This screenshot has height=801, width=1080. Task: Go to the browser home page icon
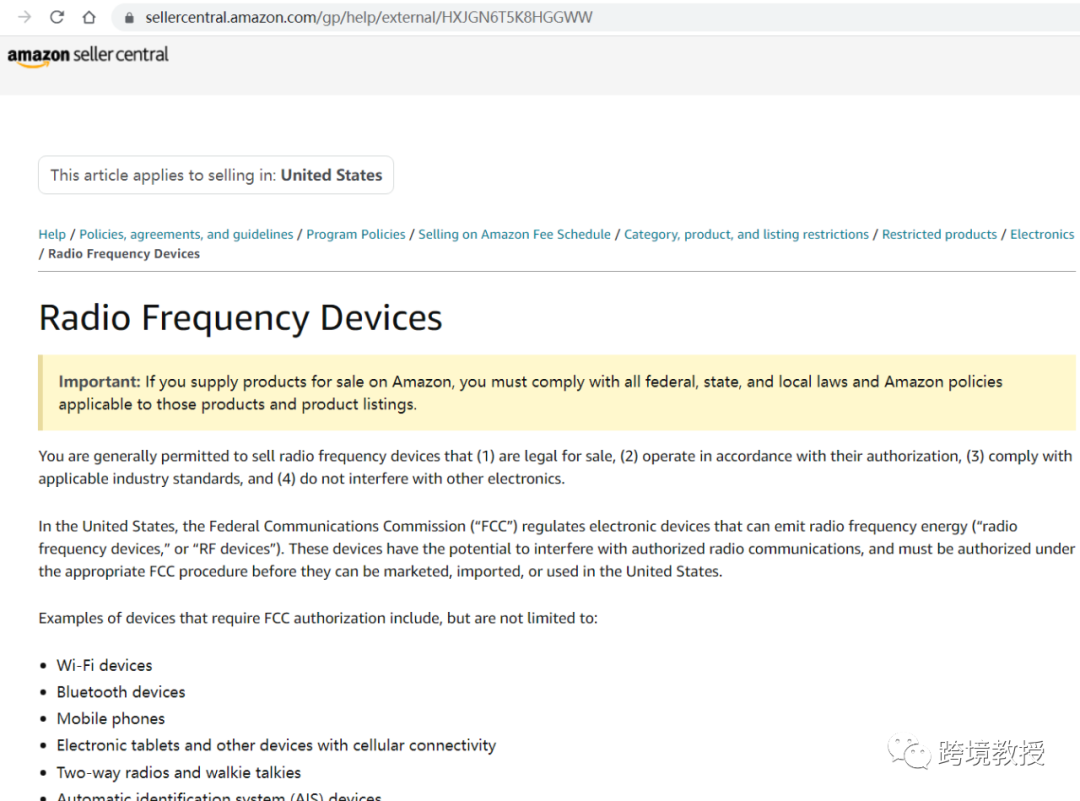pyautogui.click(x=89, y=17)
